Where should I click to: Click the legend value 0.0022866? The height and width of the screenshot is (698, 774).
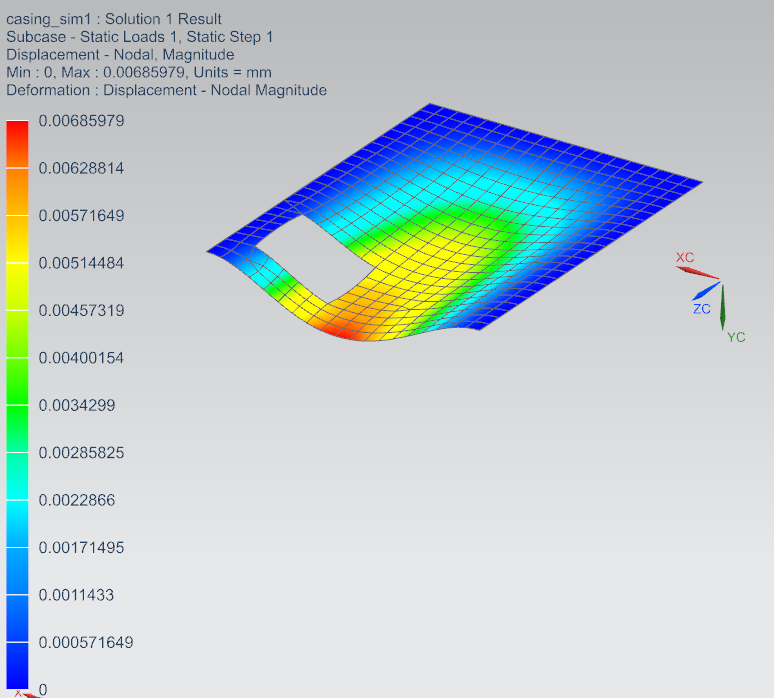pyautogui.click(x=77, y=500)
